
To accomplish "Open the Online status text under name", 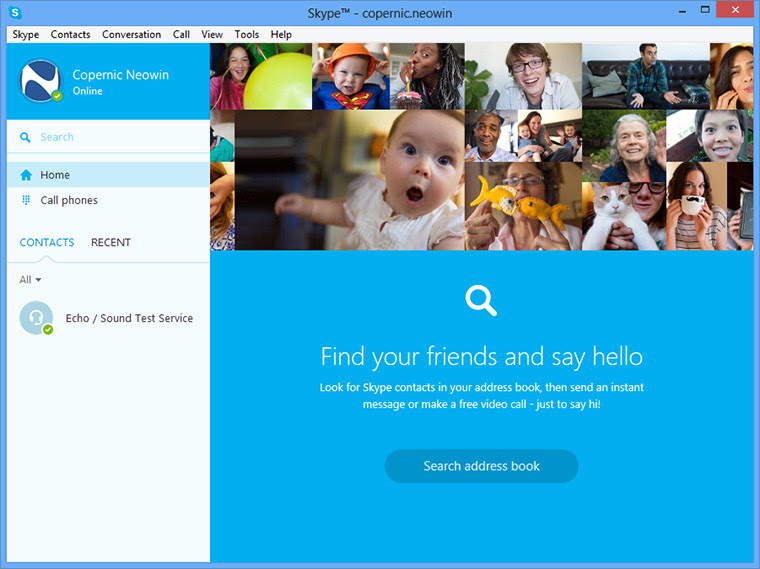I will [x=88, y=91].
